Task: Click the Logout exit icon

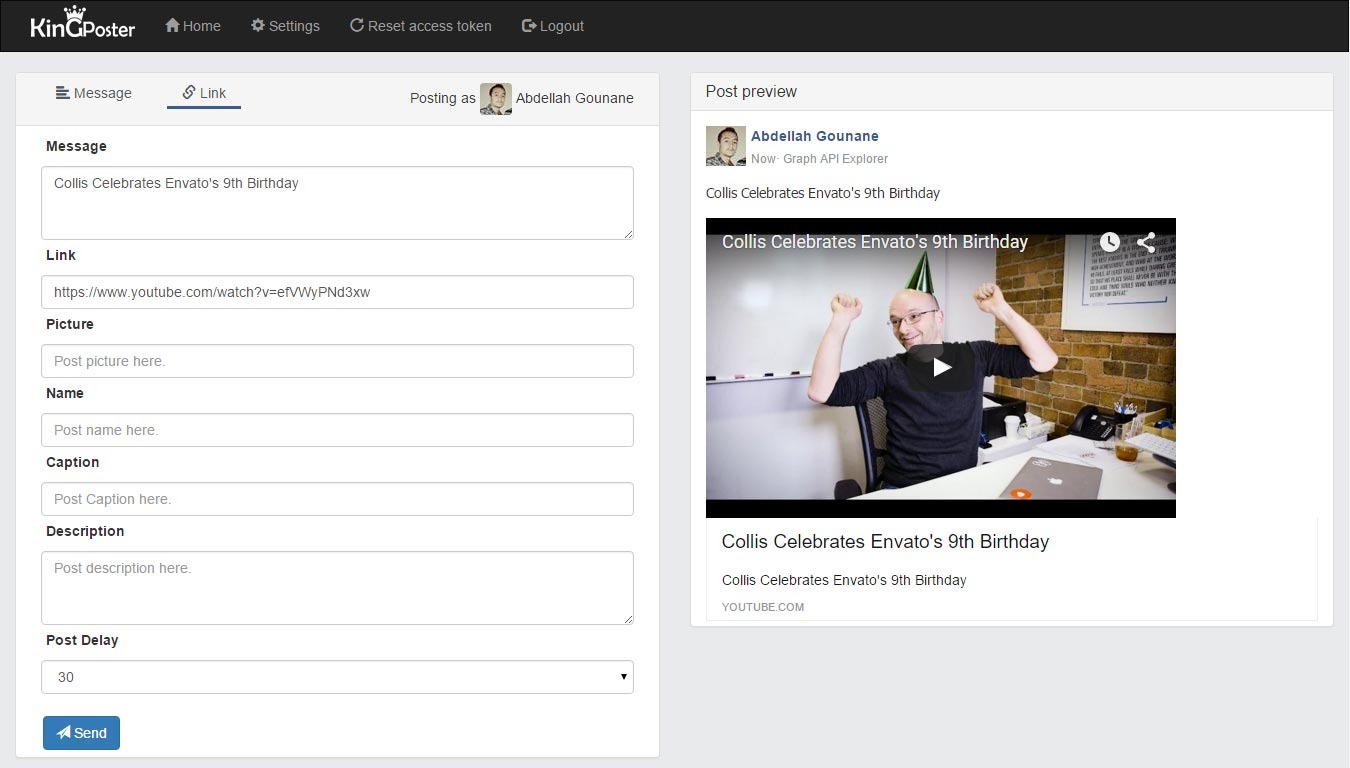Action: 529,25
